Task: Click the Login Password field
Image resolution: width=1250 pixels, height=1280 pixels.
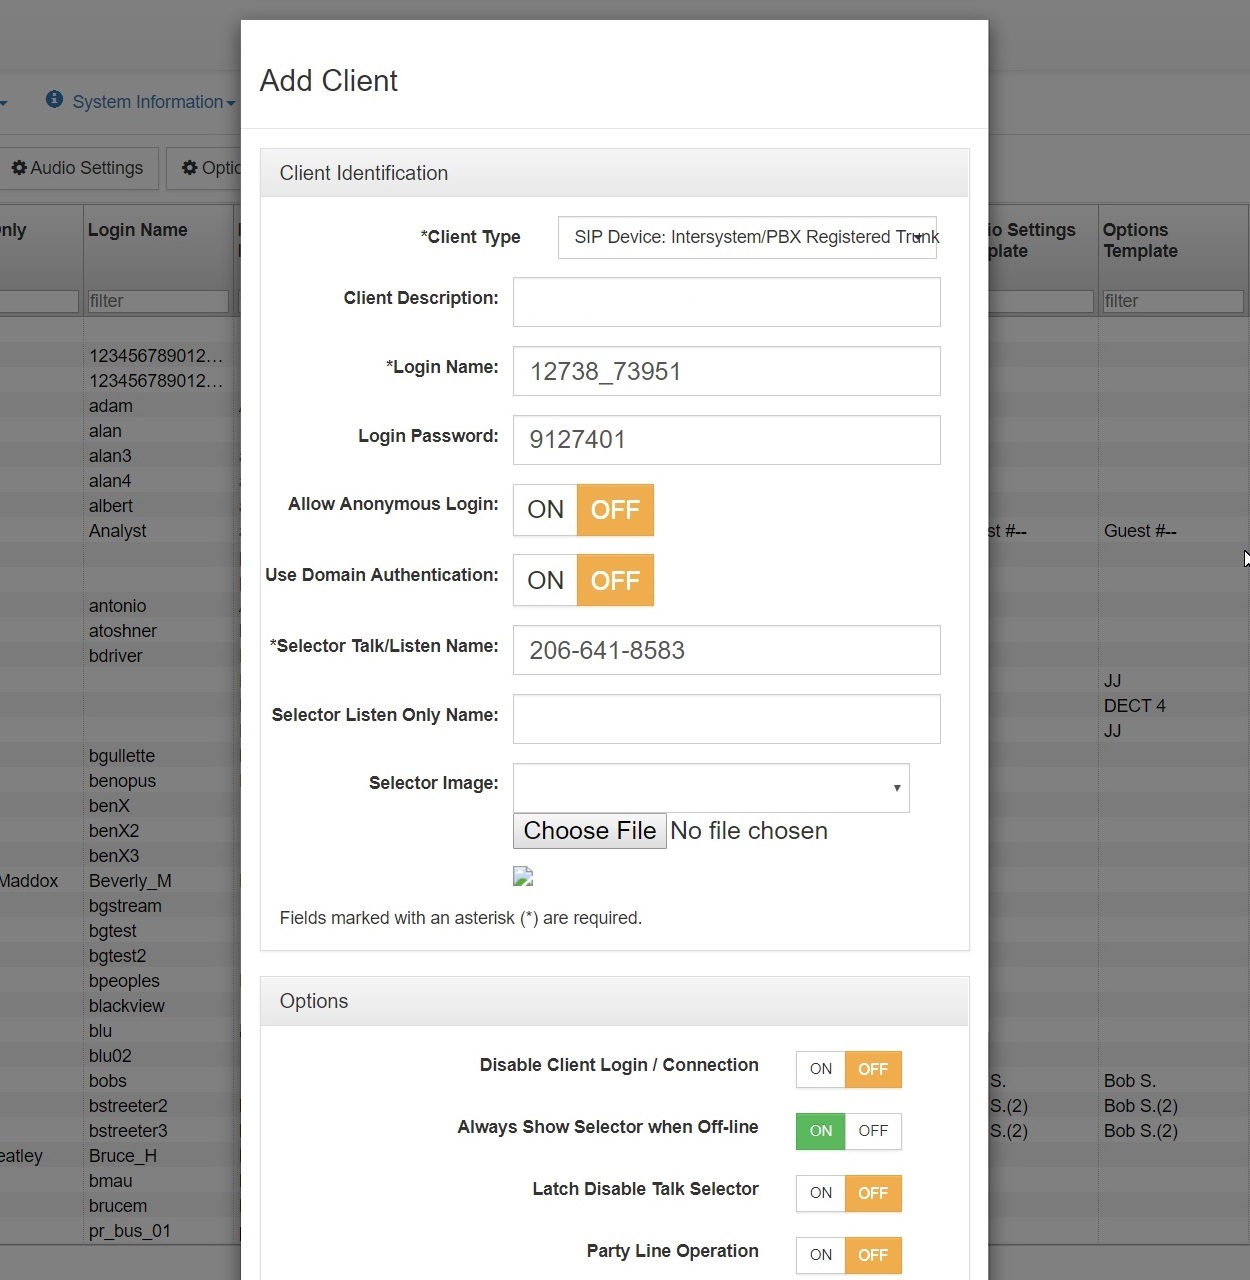Action: tap(726, 440)
